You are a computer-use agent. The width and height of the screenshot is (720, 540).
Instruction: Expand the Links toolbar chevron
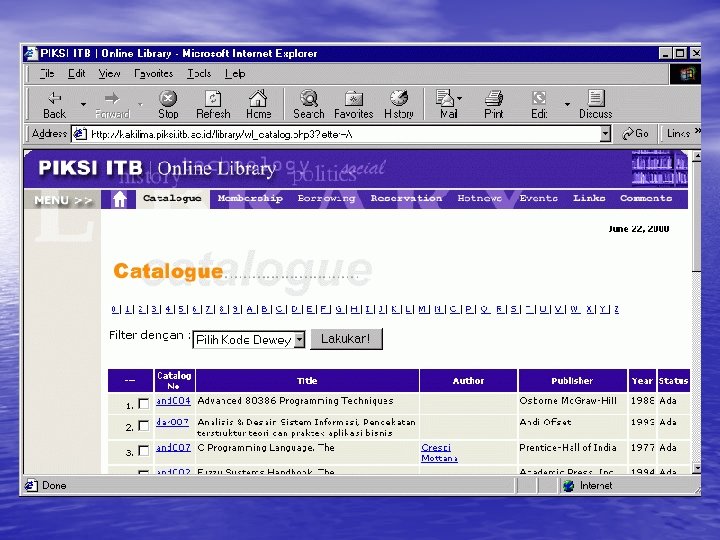[698, 131]
